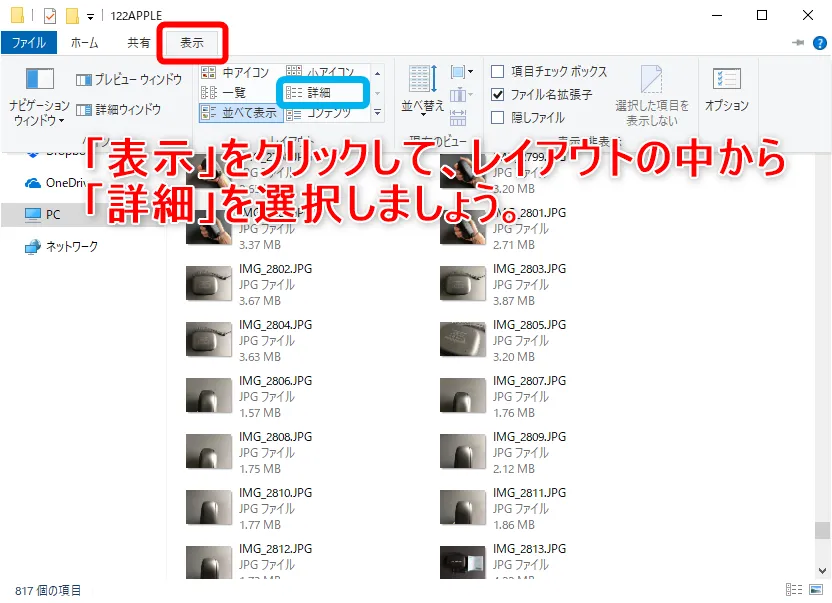Select file IMG_2803.JPG
832x603 pixels.
point(504,285)
